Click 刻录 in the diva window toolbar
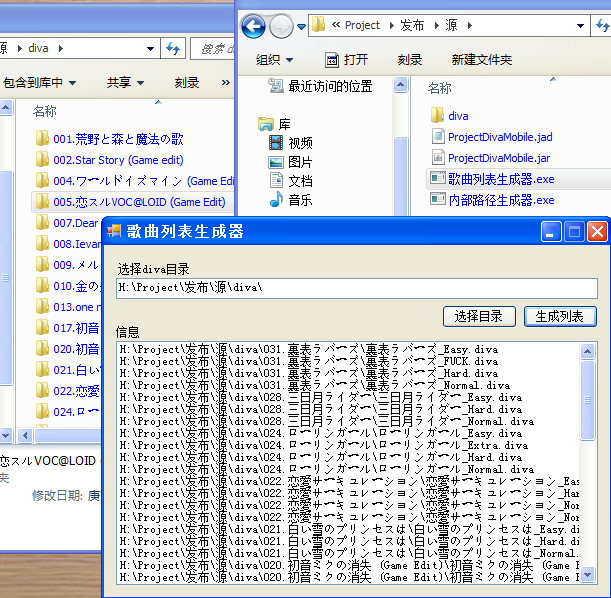 [x=187, y=83]
